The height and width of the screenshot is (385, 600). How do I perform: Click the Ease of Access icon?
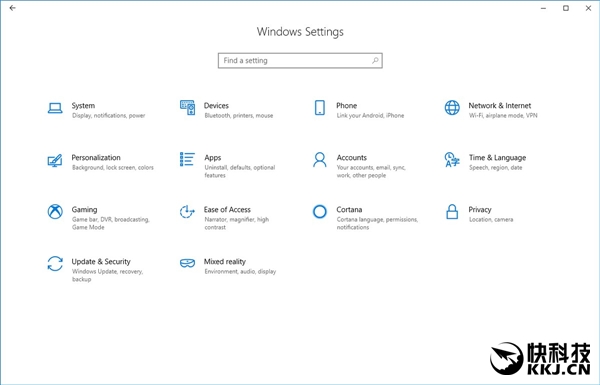(187, 211)
